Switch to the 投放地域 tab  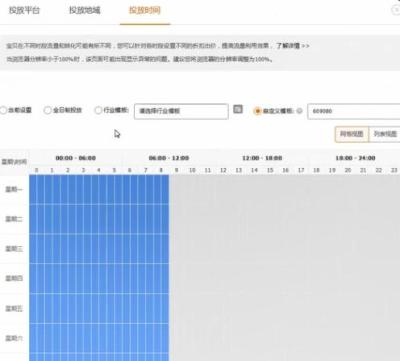[x=85, y=10]
